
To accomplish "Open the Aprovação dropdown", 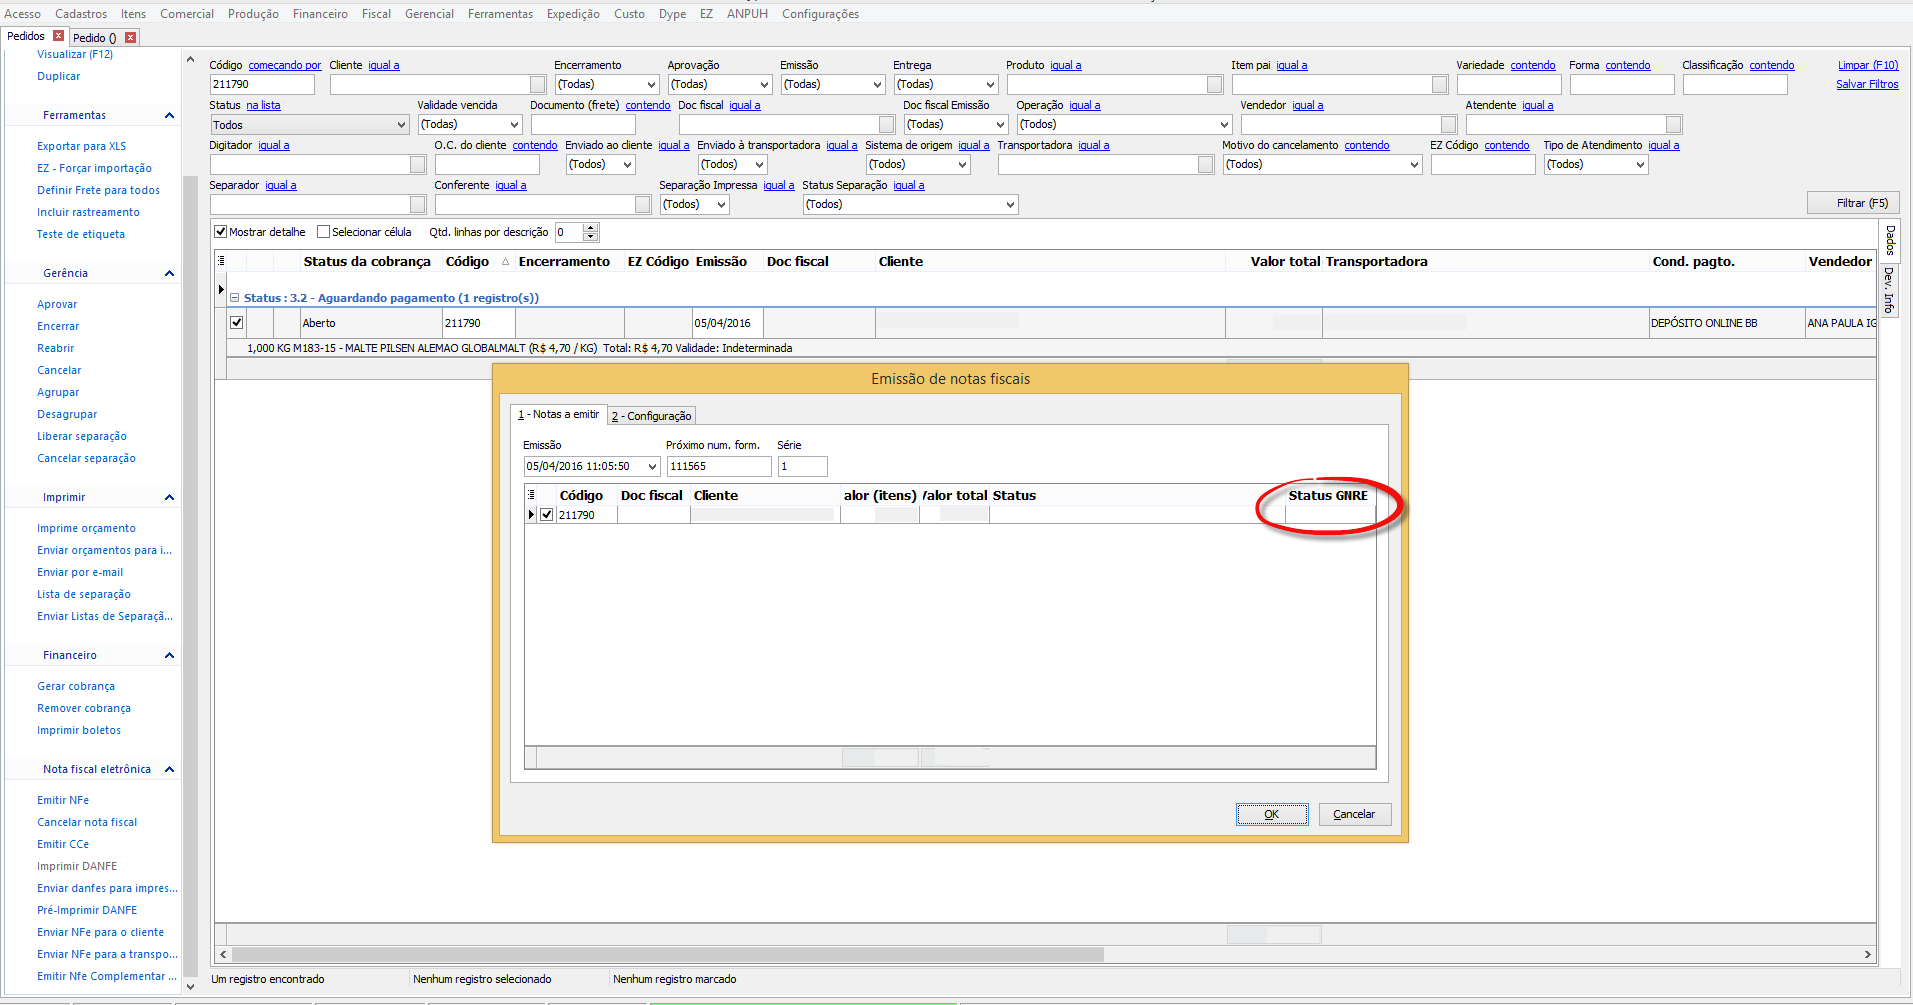I will 764,85.
